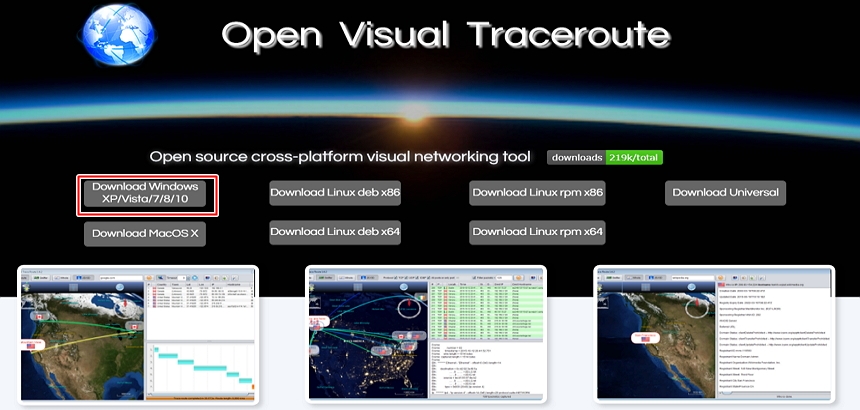This screenshot has height=410, width=860.
Task: Click the downloads 219k/total badge
Action: coord(605,158)
